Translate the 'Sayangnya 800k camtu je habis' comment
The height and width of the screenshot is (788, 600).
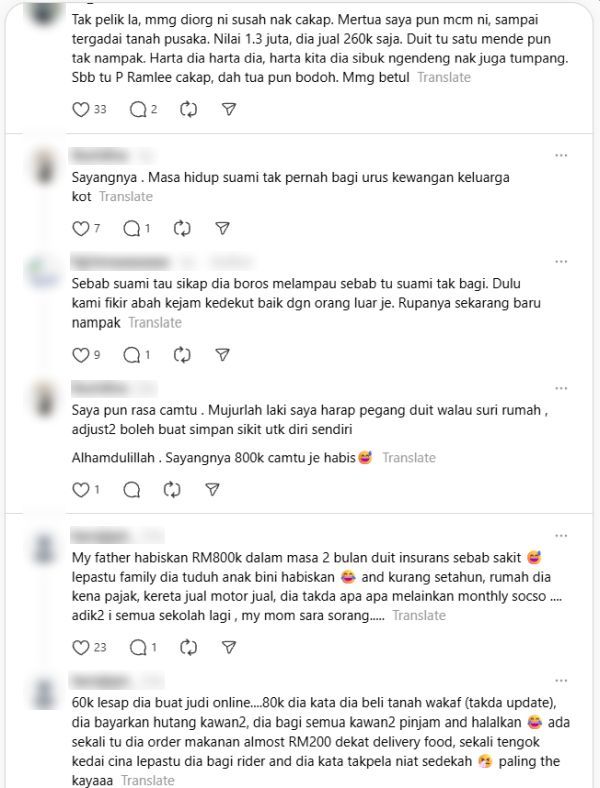pyautogui.click(x=409, y=458)
